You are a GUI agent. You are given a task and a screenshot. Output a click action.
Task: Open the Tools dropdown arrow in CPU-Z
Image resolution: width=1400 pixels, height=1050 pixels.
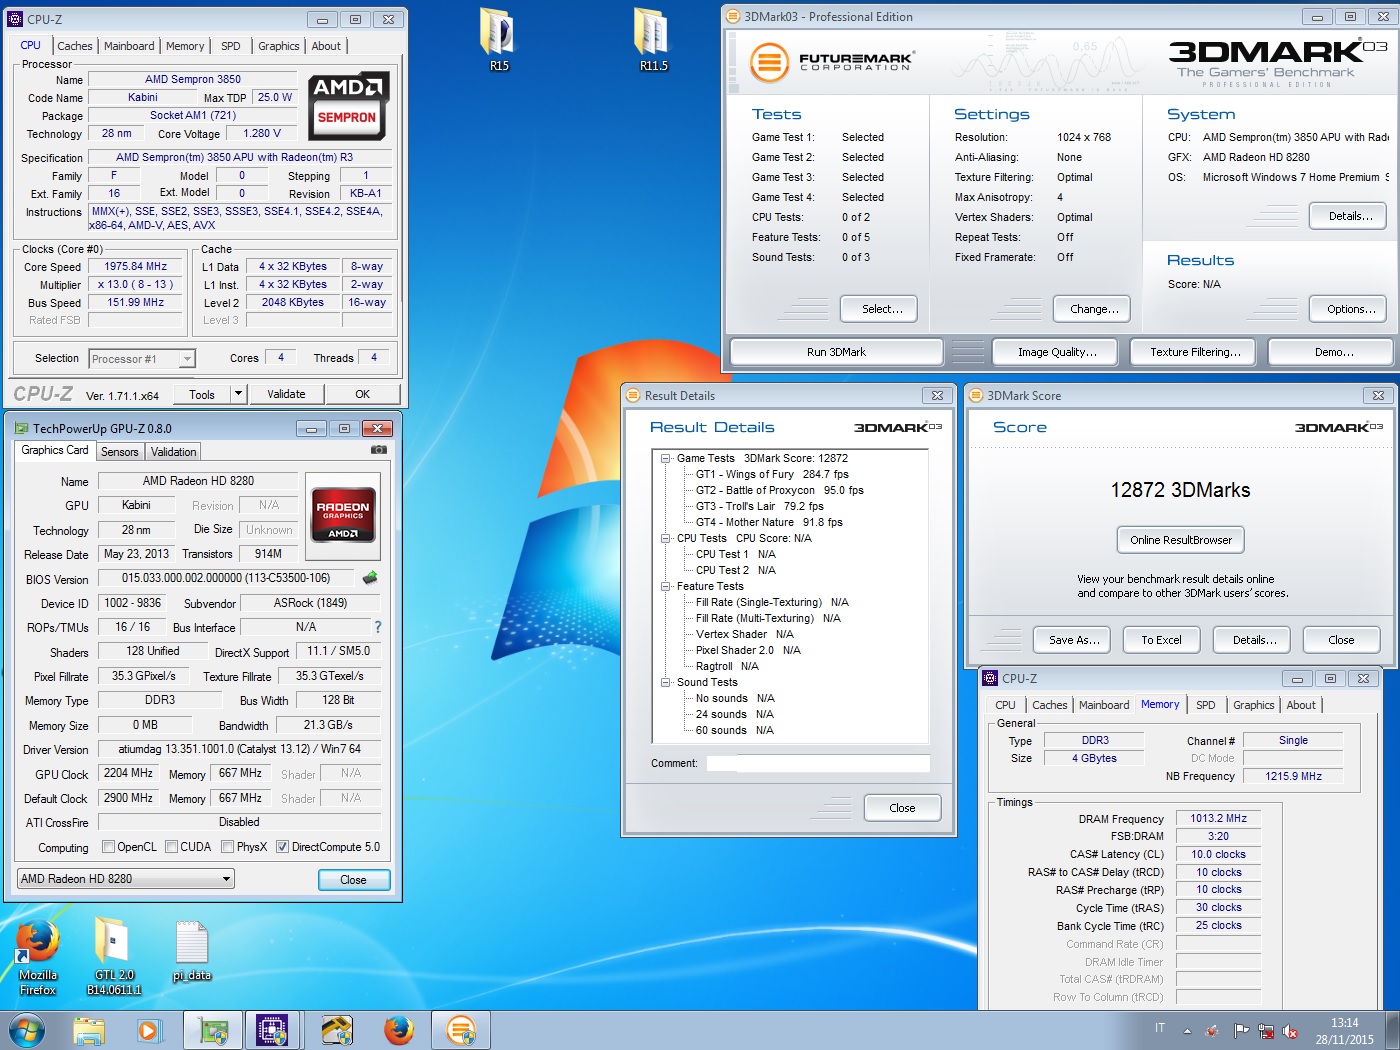pyautogui.click(x=239, y=394)
